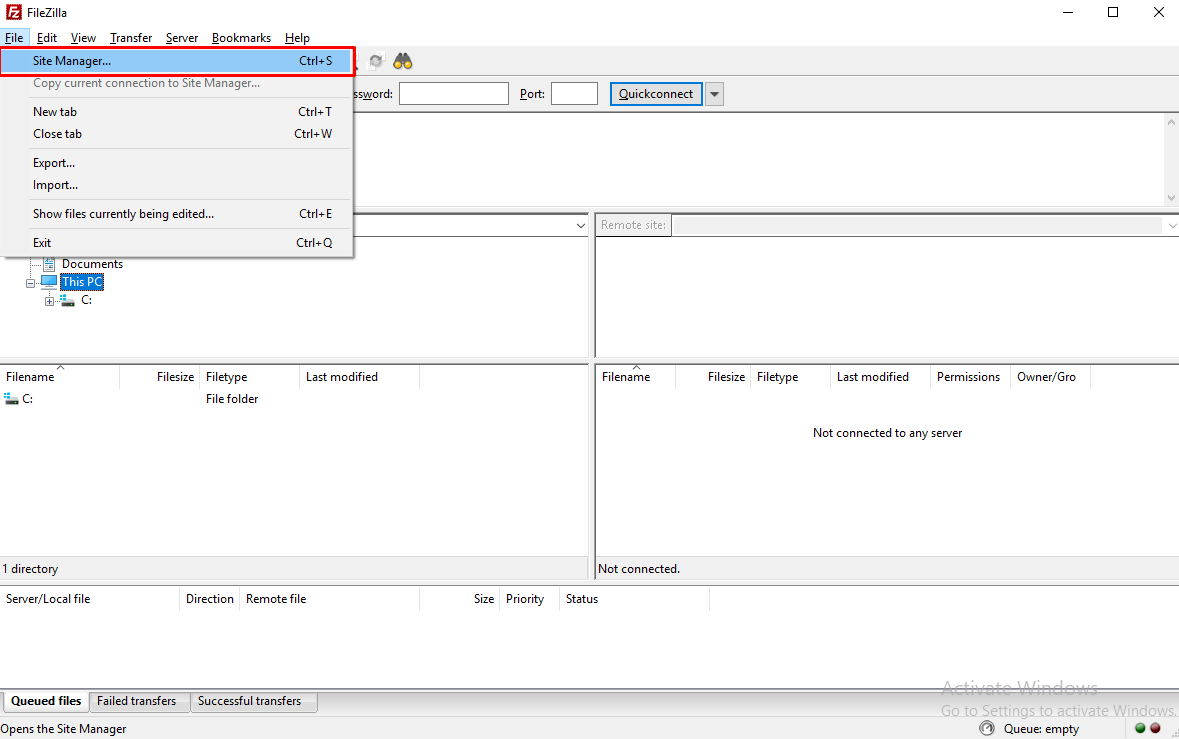Viewport: 1179px width, 739px height.
Task: Click Priority queue column header
Action: [529, 599]
